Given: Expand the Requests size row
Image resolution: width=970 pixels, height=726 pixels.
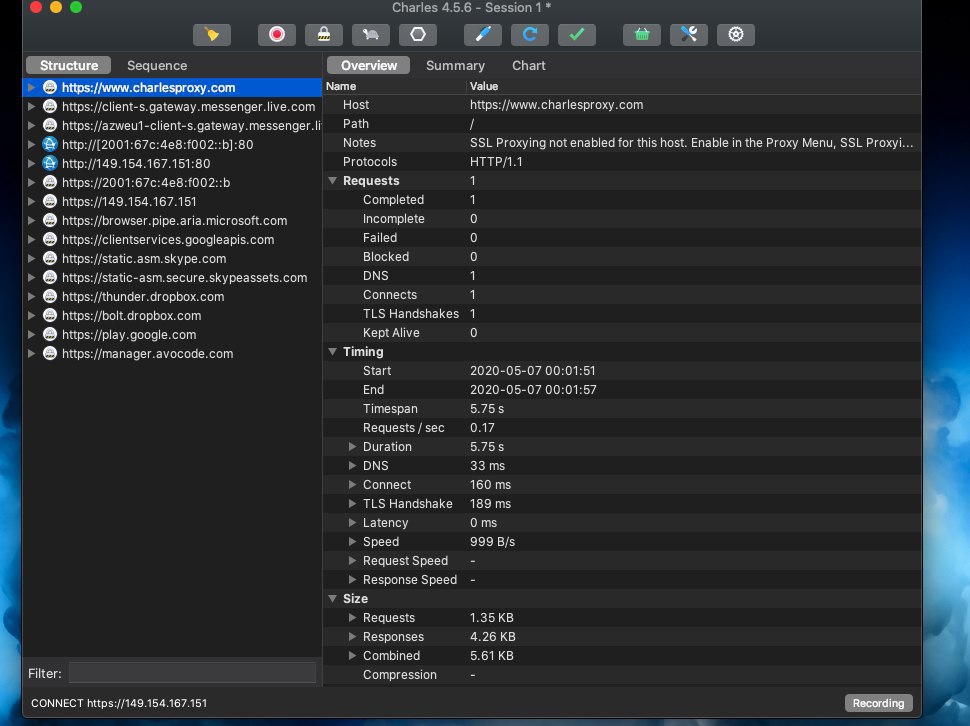Looking at the screenshot, I should tap(352, 618).
